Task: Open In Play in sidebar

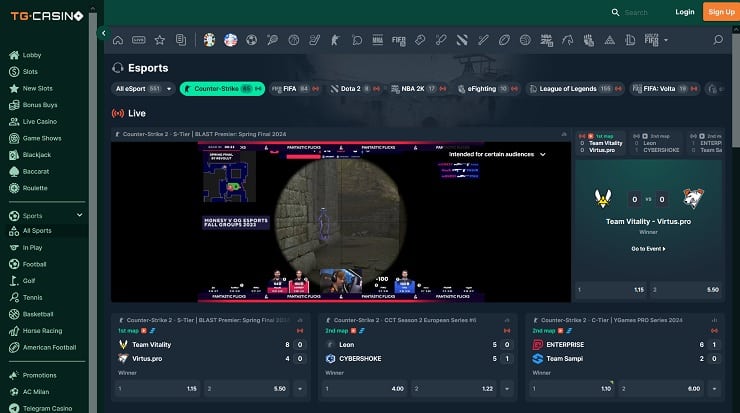Action: [32, 248]
